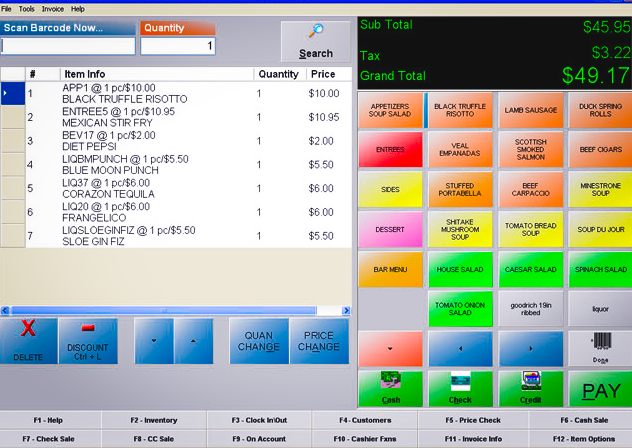632x448 pixels.
Task: Add Caesar Salad item
Action: click(530, 269)
